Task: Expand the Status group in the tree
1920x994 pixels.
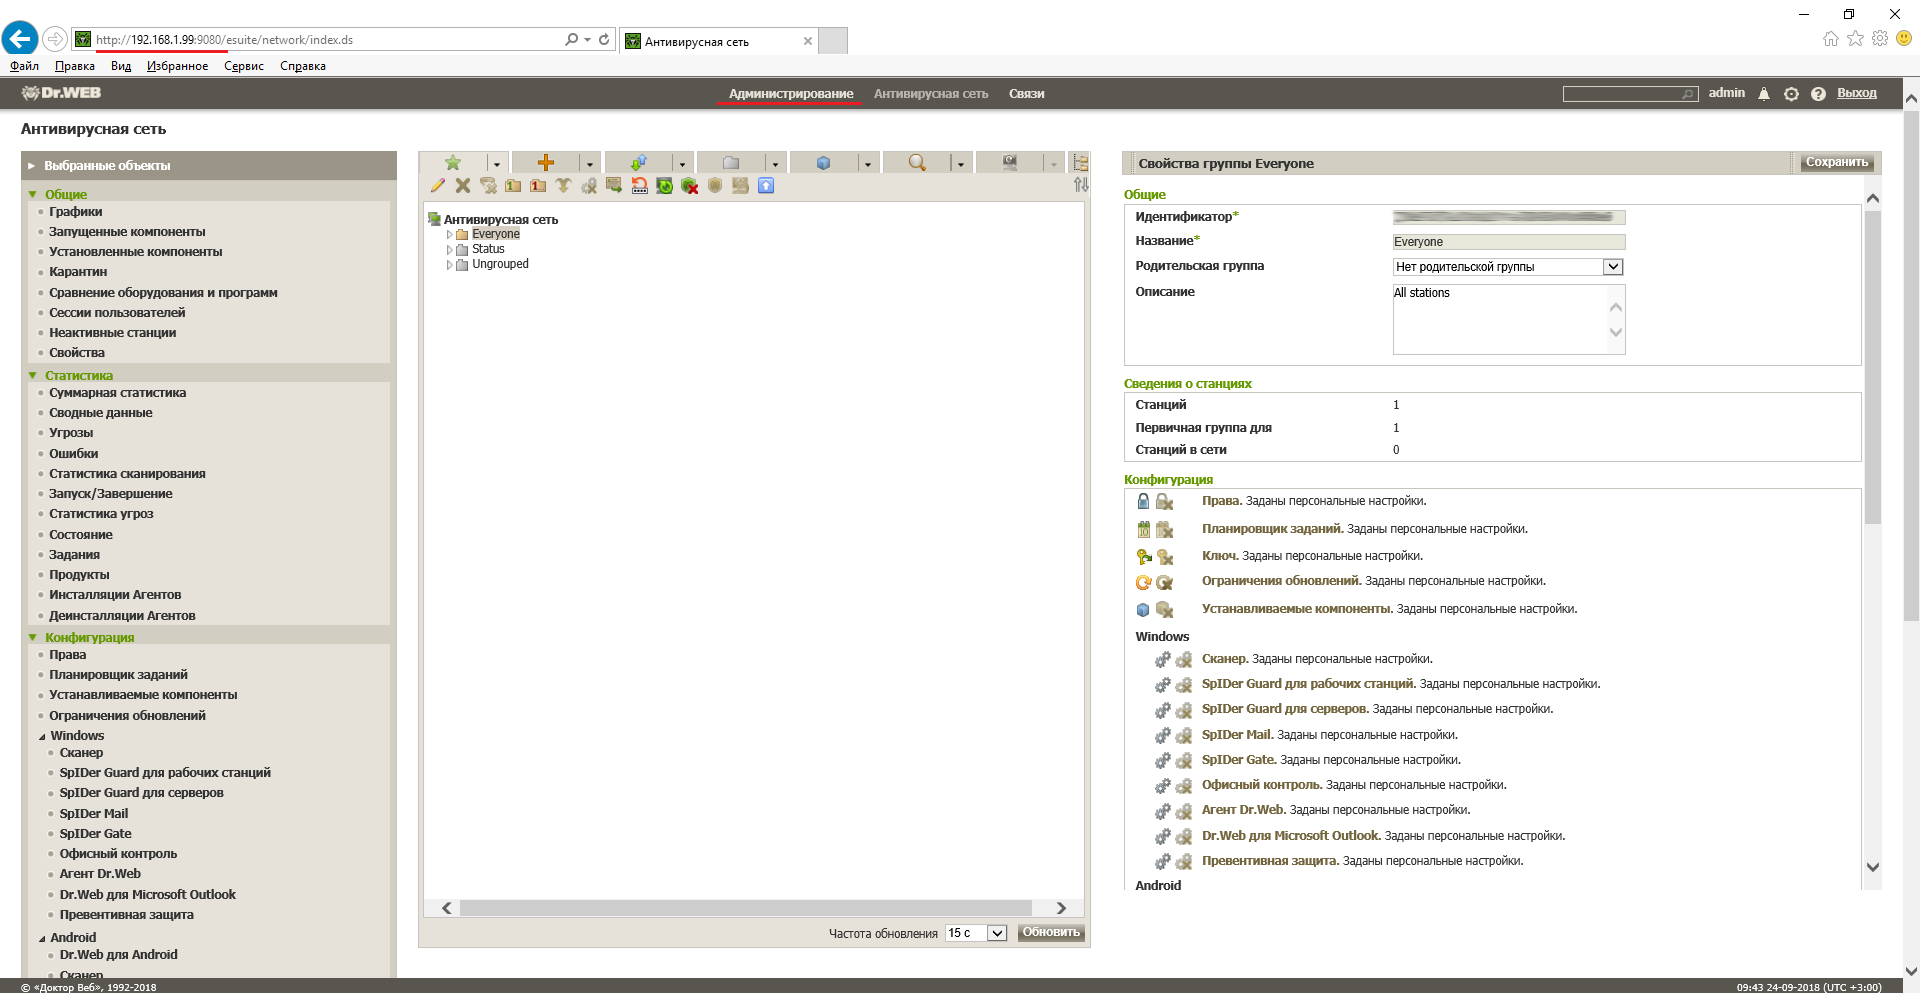Action: (x=449, y=250)
